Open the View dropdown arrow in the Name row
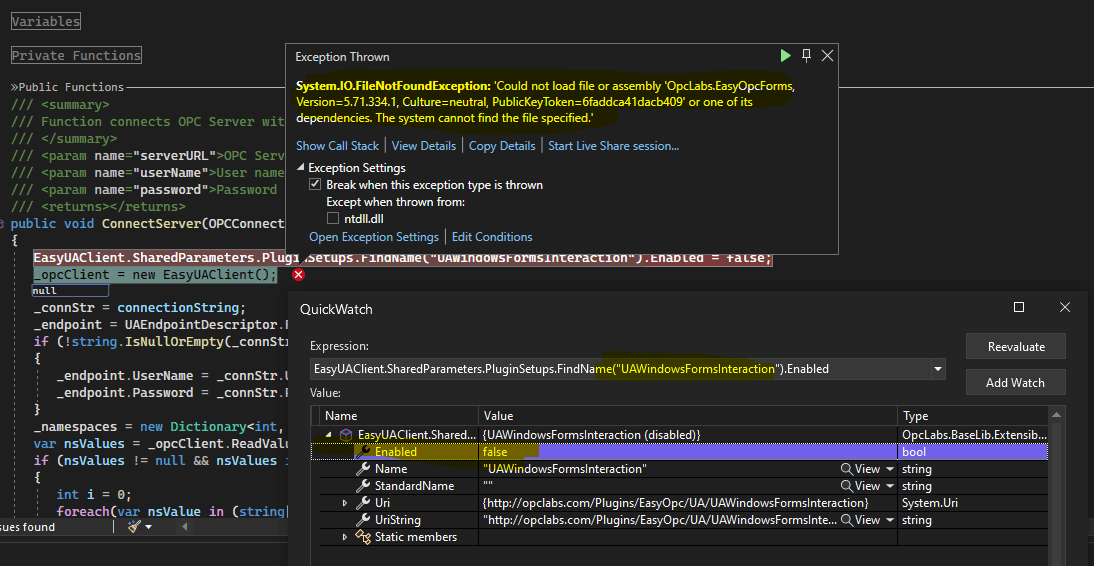The image size is (1094, 566). point(890,469)
